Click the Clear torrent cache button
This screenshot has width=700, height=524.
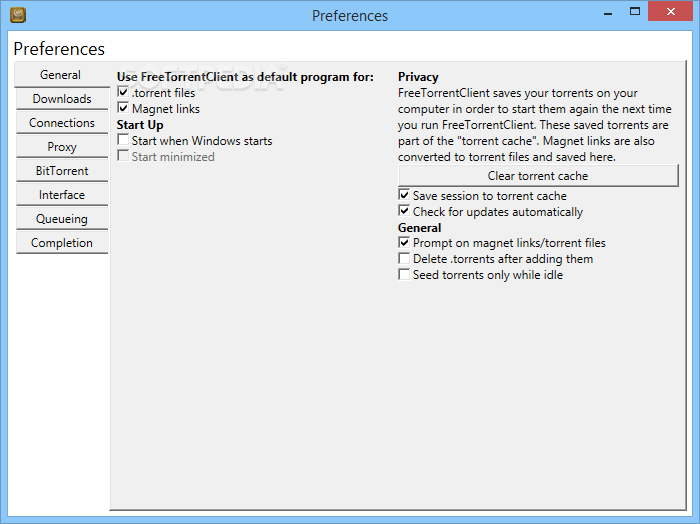[538, 176]
